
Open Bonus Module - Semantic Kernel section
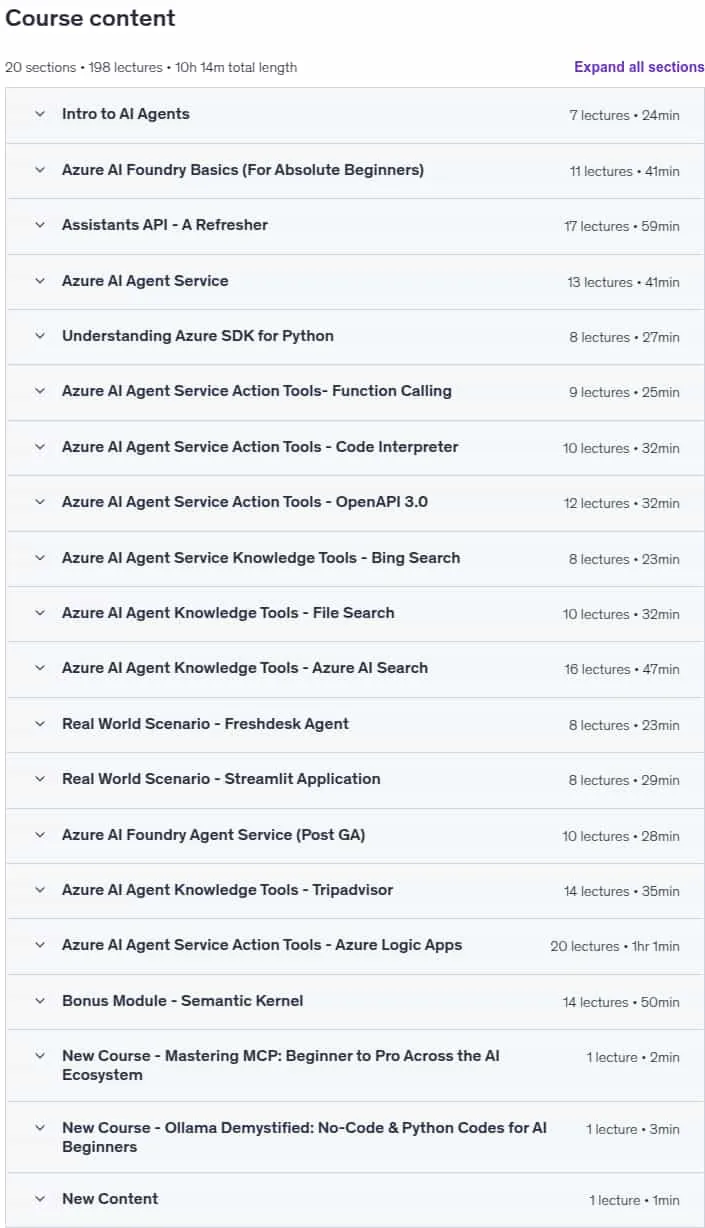point(355,1001)
